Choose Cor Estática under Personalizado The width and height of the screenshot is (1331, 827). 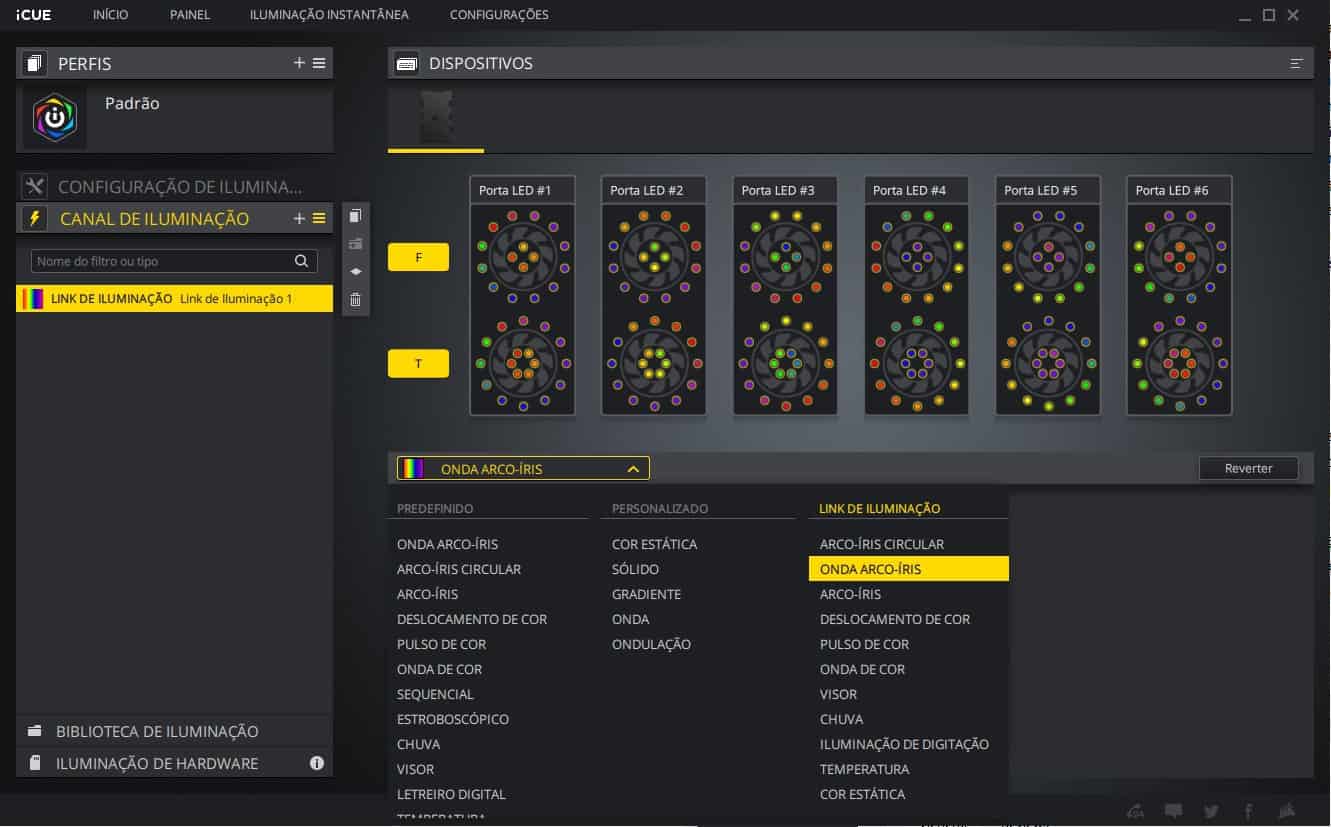pyautogui.click(x=654, y=544)
